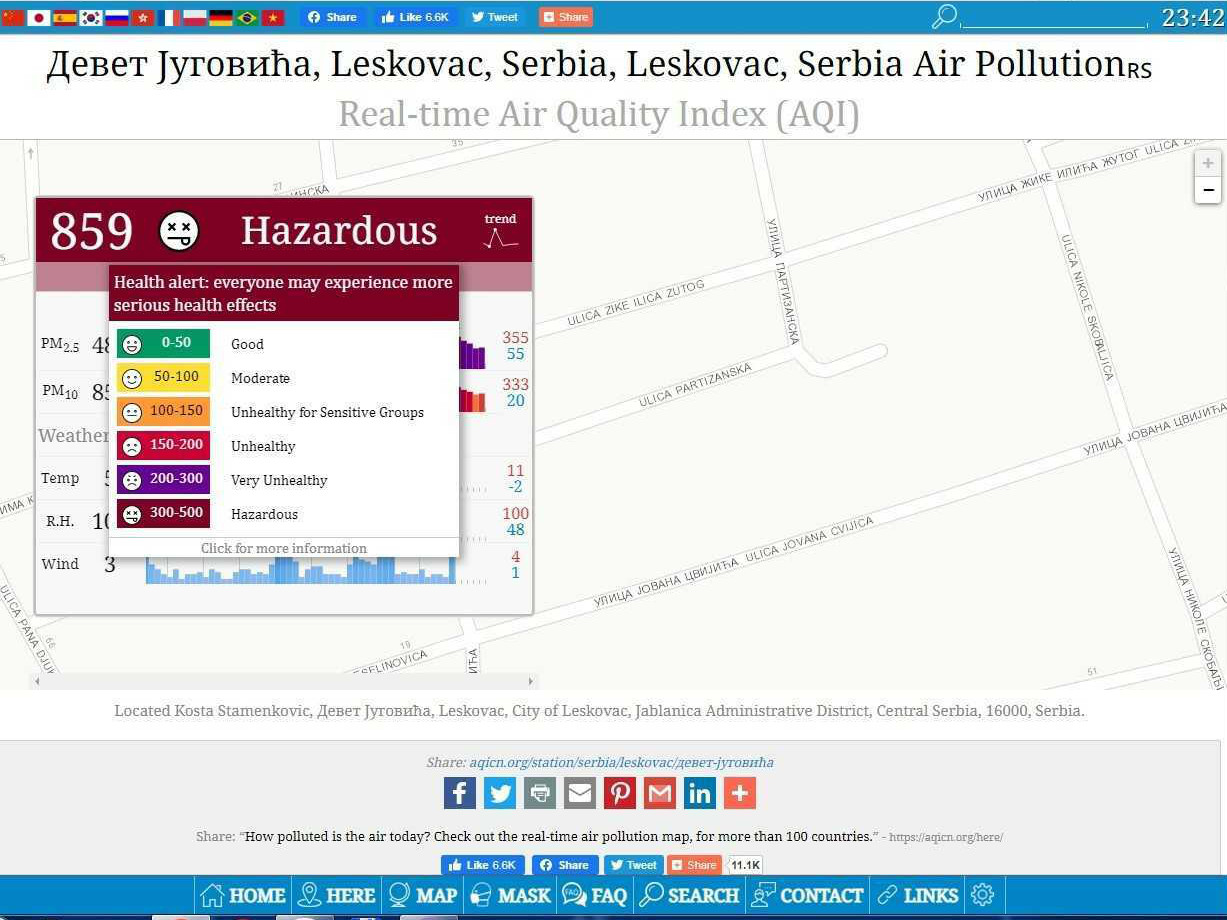Click the printer icon
Image resolution: width=1227 pixels, height=920 pixels.
(x=540, y=793)
